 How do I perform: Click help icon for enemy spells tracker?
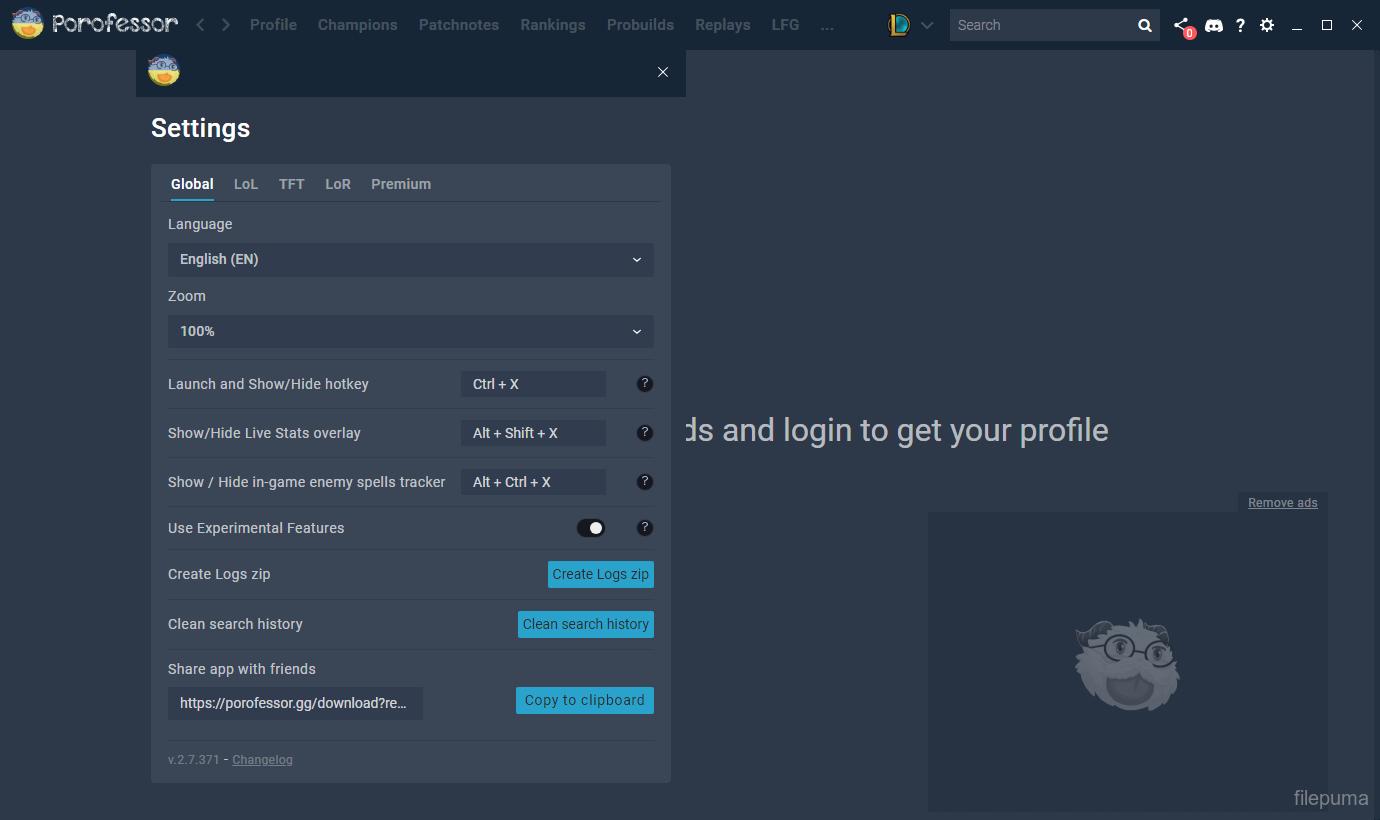pos(645,482)
